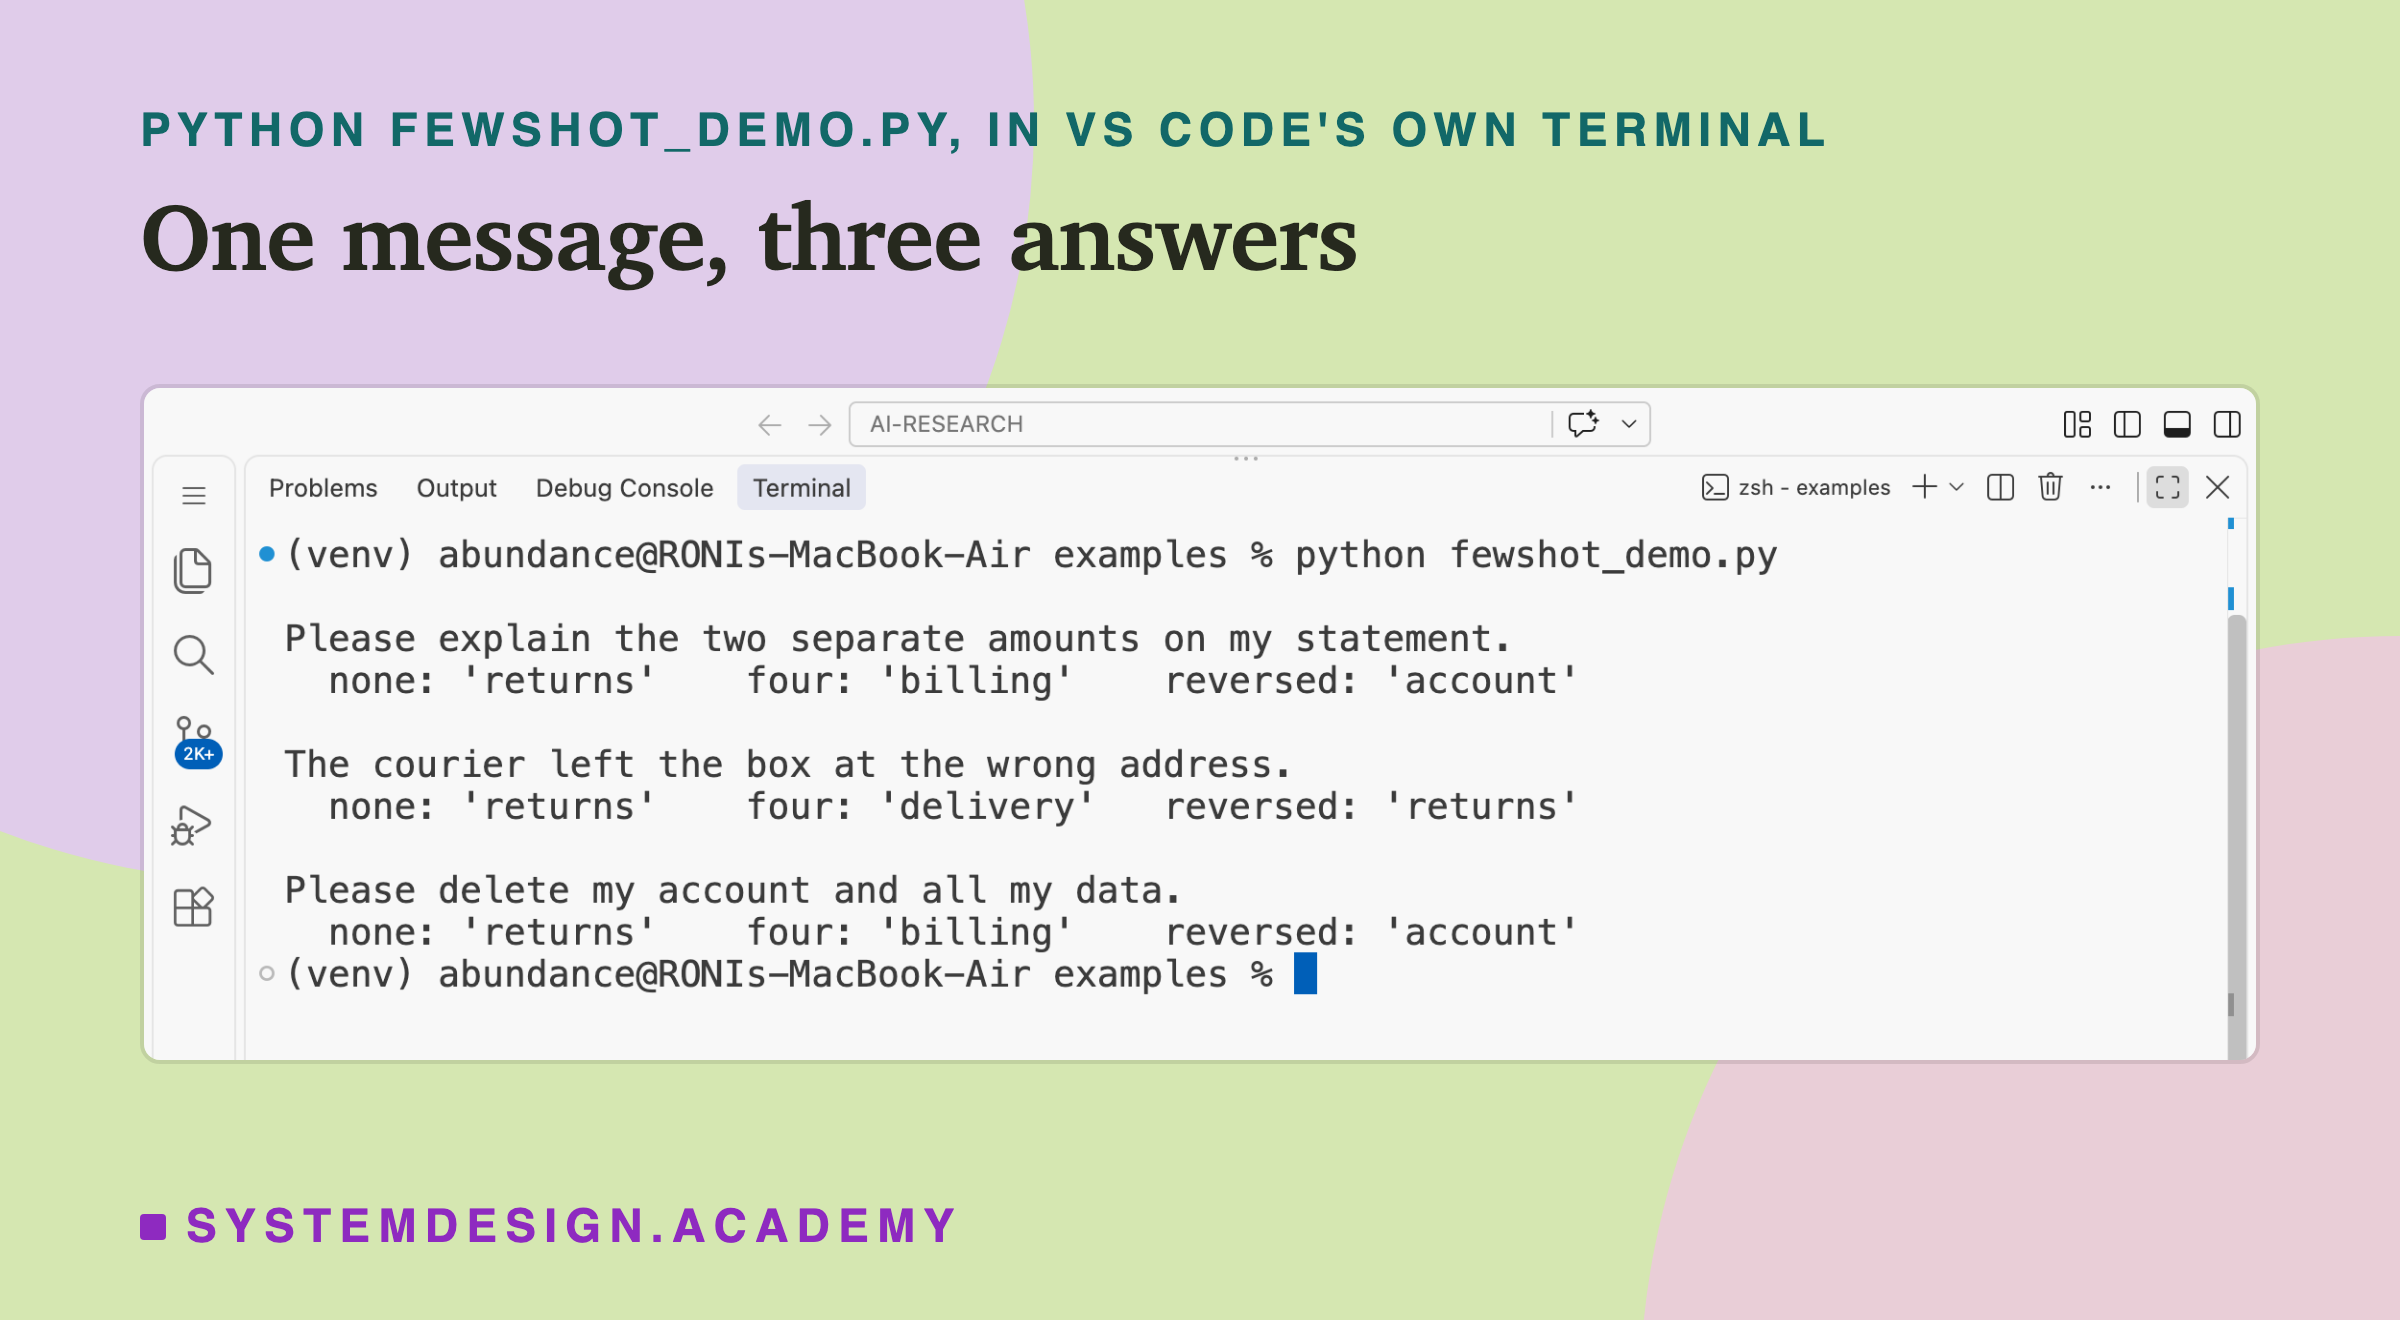
Task: Close the terminal panel
Action: 2217,487
